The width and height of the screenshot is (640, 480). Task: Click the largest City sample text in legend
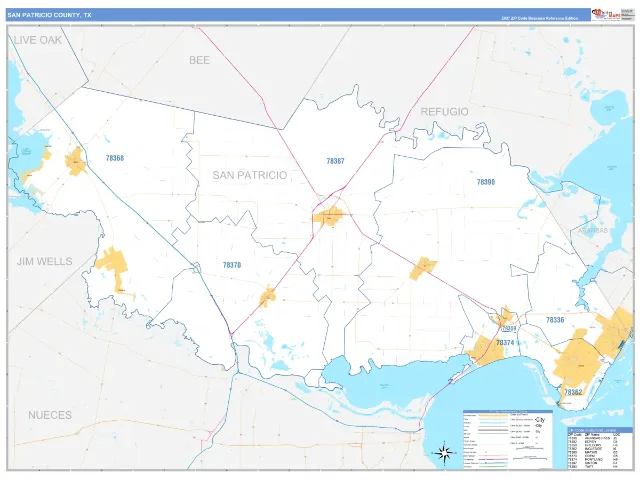click(540, 420)
